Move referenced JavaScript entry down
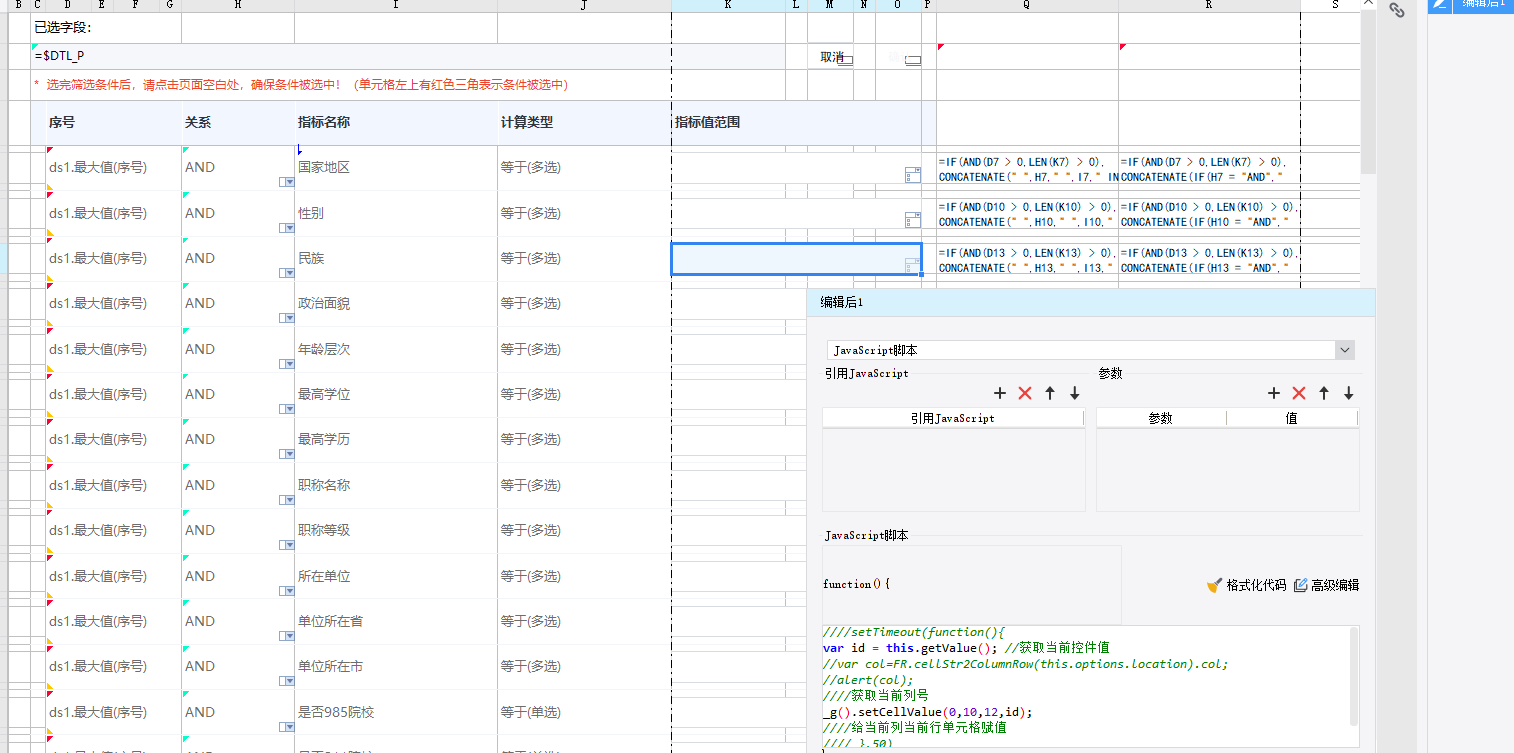This screenshot has height=753, width=1514. coord(1075,394)
